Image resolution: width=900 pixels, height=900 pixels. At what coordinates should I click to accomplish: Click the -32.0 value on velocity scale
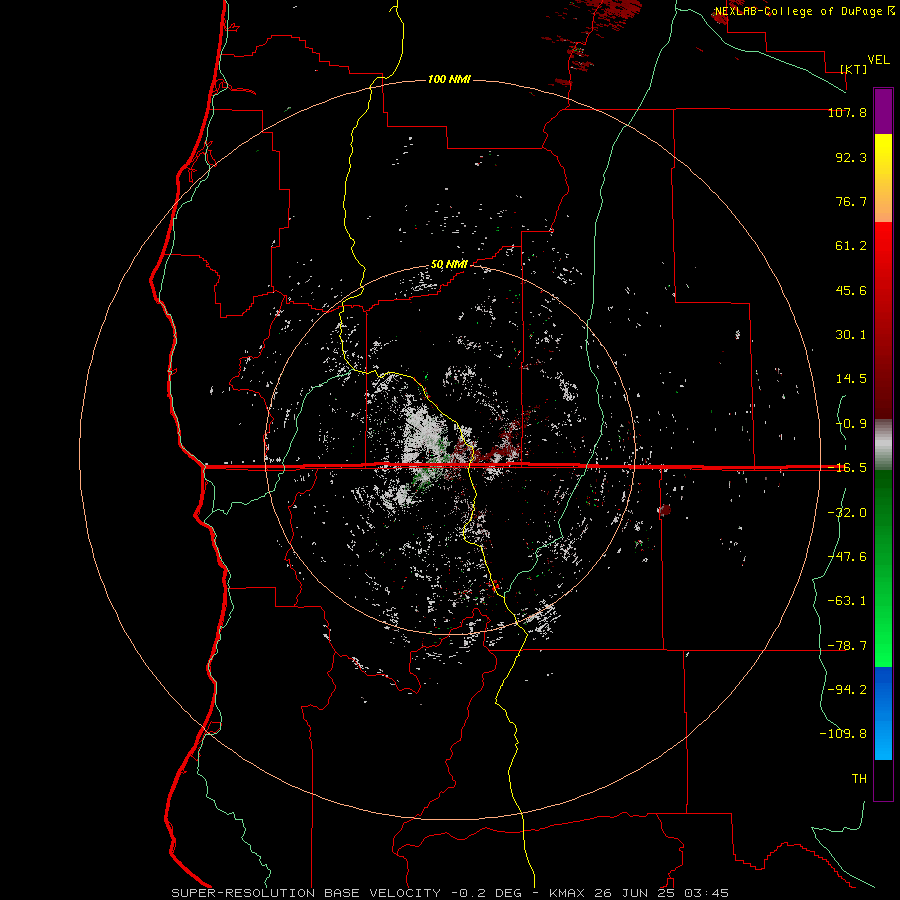847,513
